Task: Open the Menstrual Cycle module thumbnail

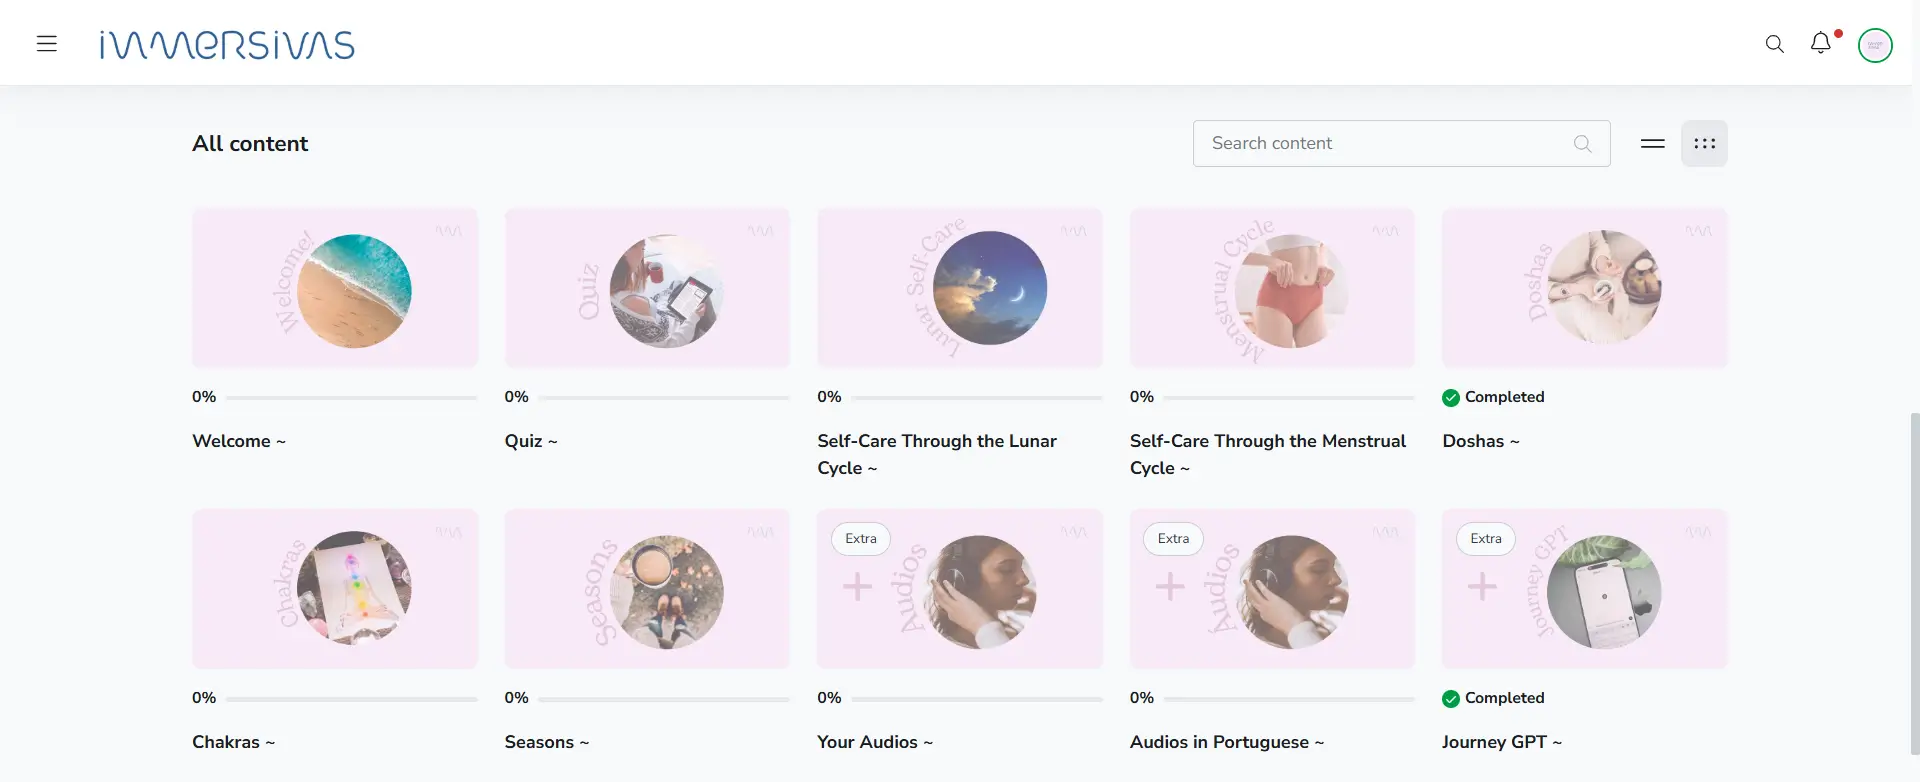Action: coord(1272,288)
